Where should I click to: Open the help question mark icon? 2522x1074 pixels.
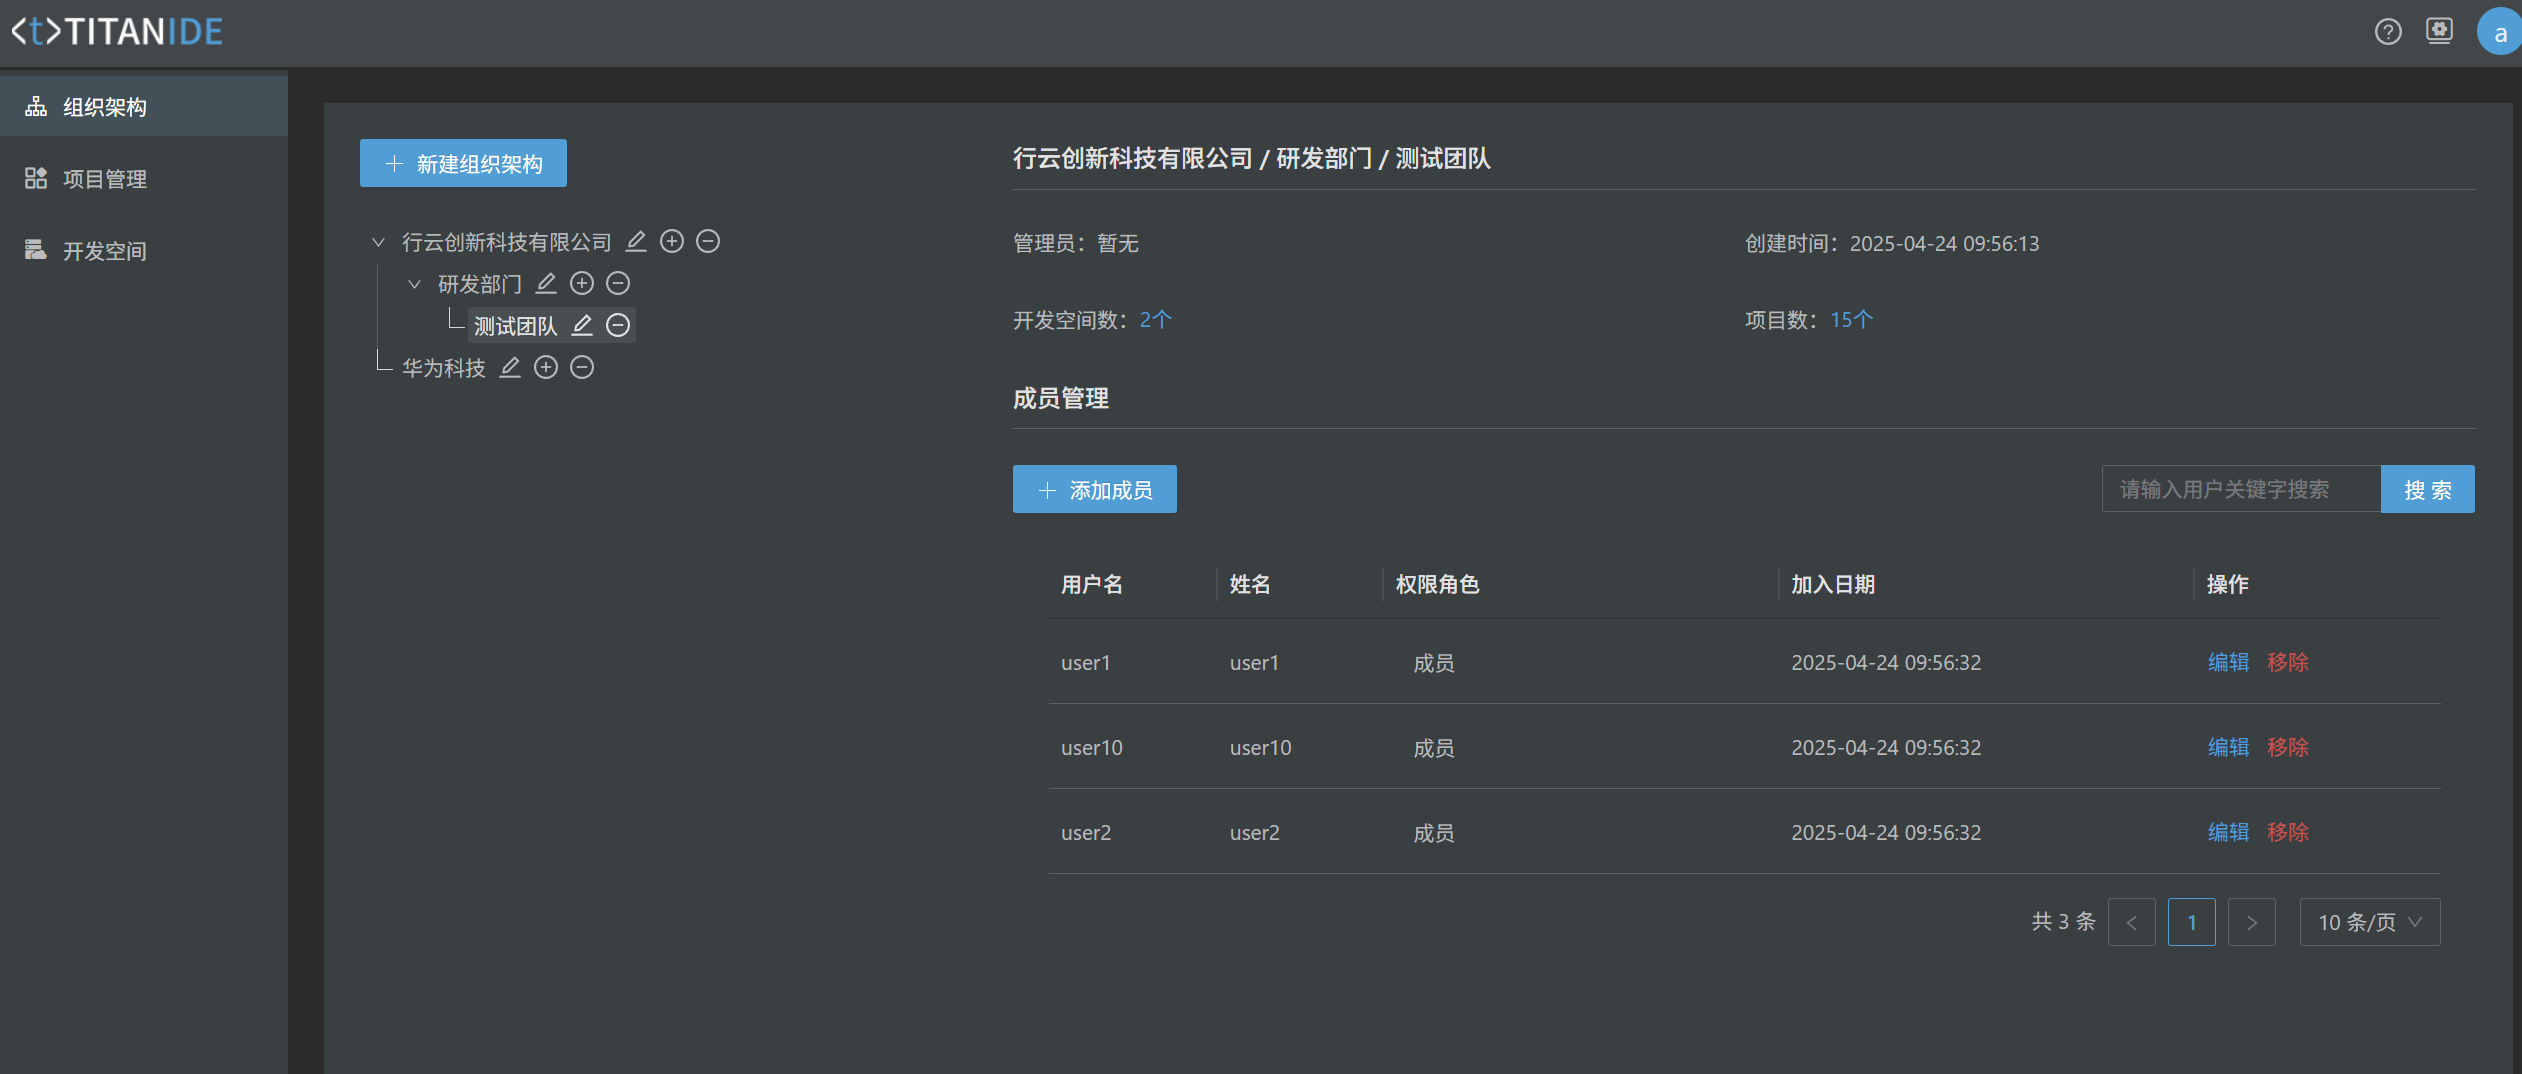coord(2388,32)
